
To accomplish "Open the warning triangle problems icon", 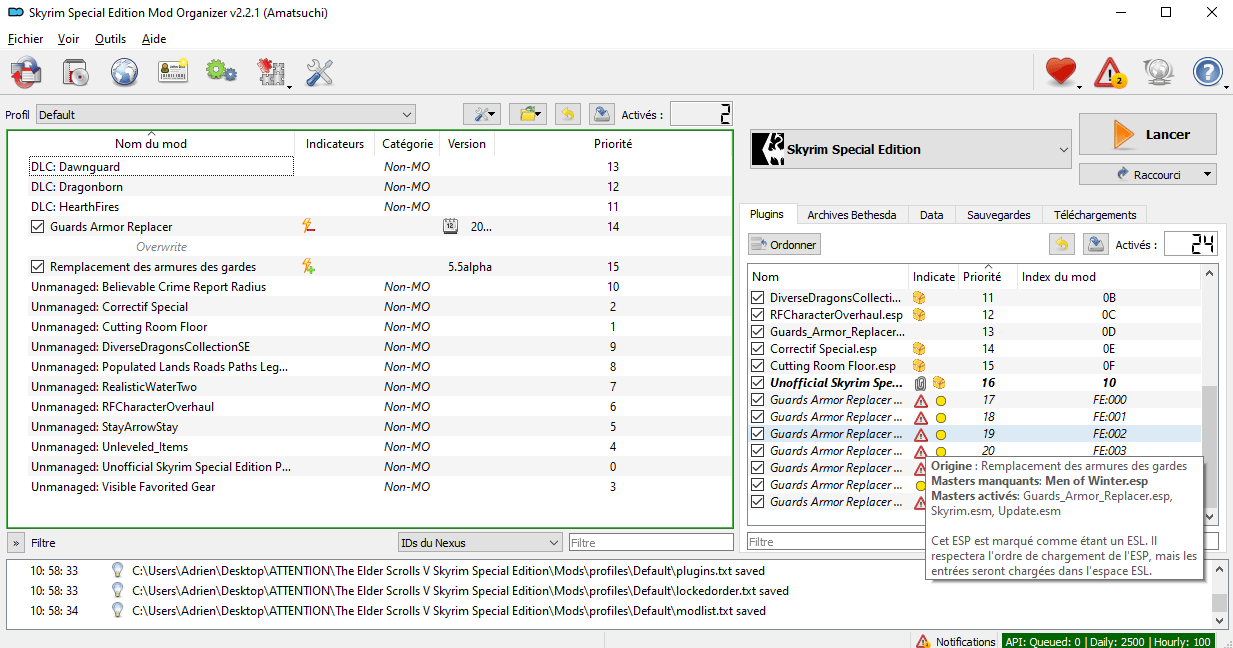I will click(1110, 72).
